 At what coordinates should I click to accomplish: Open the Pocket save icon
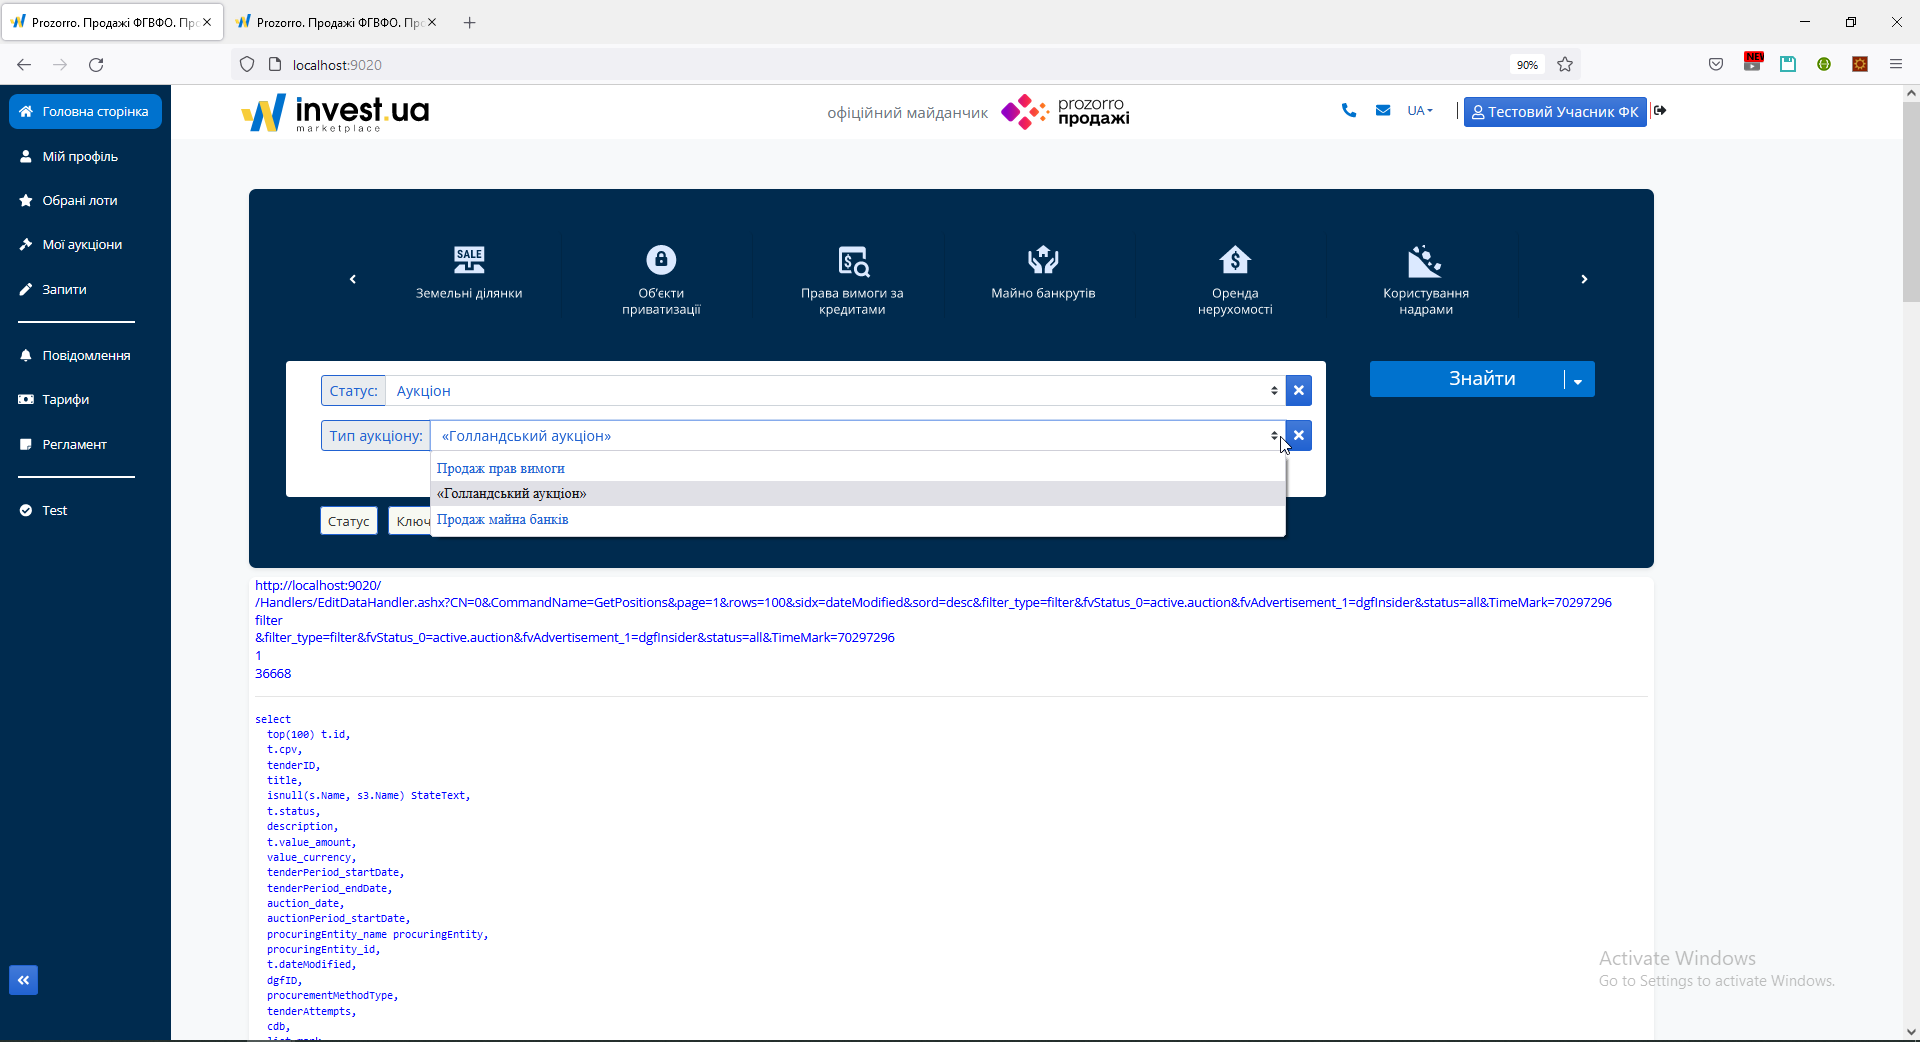pos(1716,65)
